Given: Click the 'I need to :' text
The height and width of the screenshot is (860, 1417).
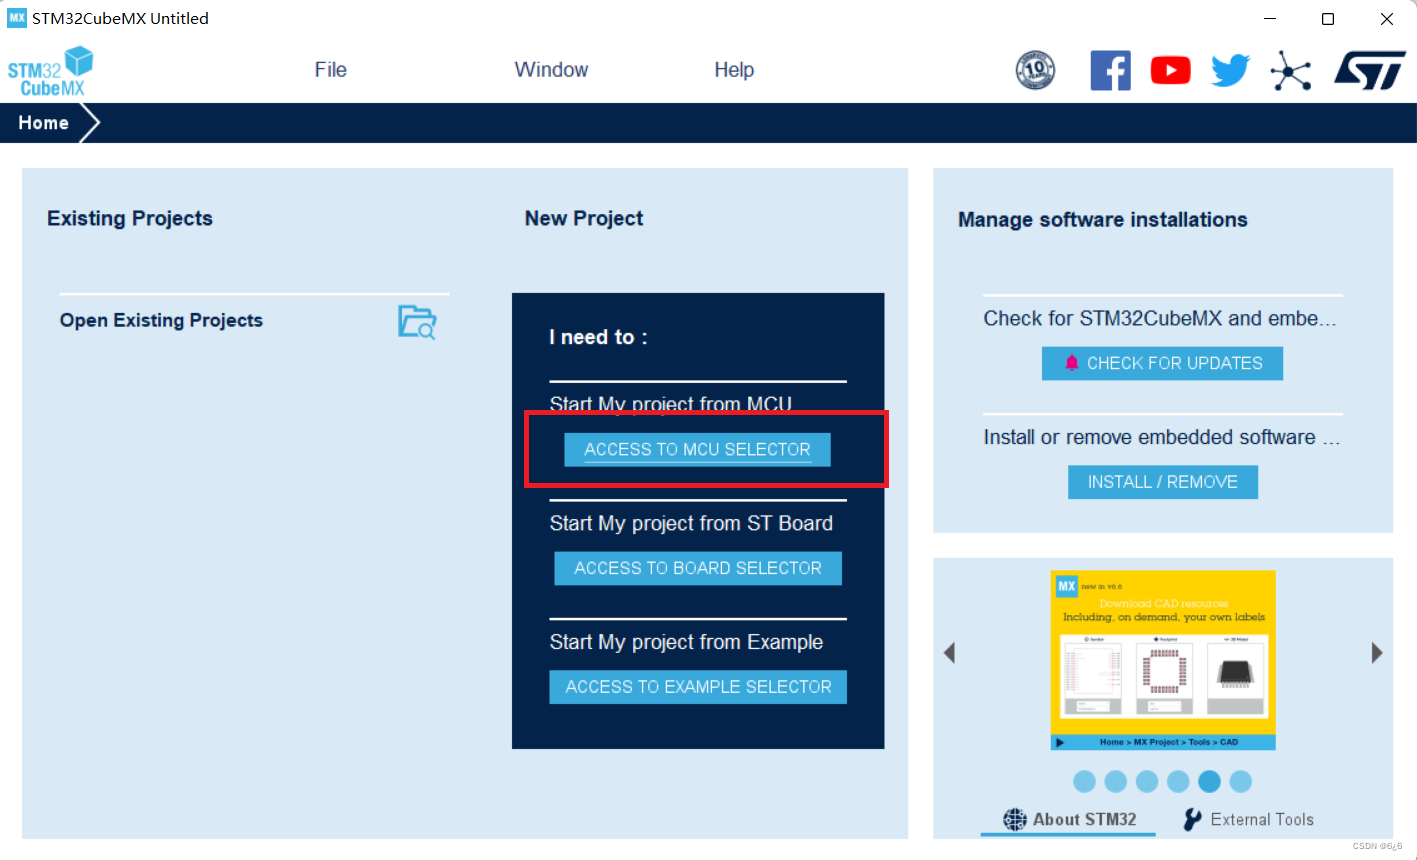Looking at the screenshot, I should (598, 337).
